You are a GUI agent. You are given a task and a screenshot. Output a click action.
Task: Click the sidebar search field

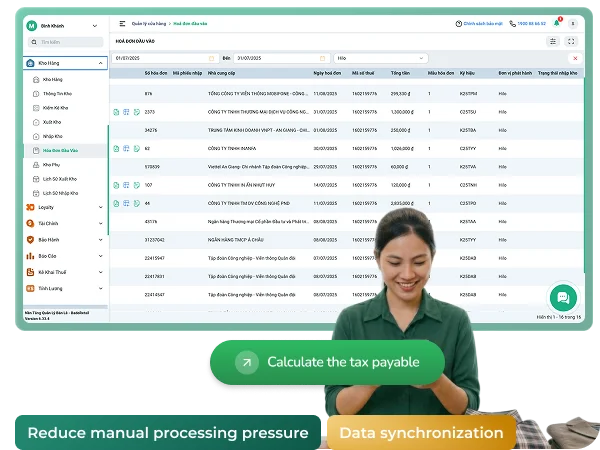(x=65, y=42)
